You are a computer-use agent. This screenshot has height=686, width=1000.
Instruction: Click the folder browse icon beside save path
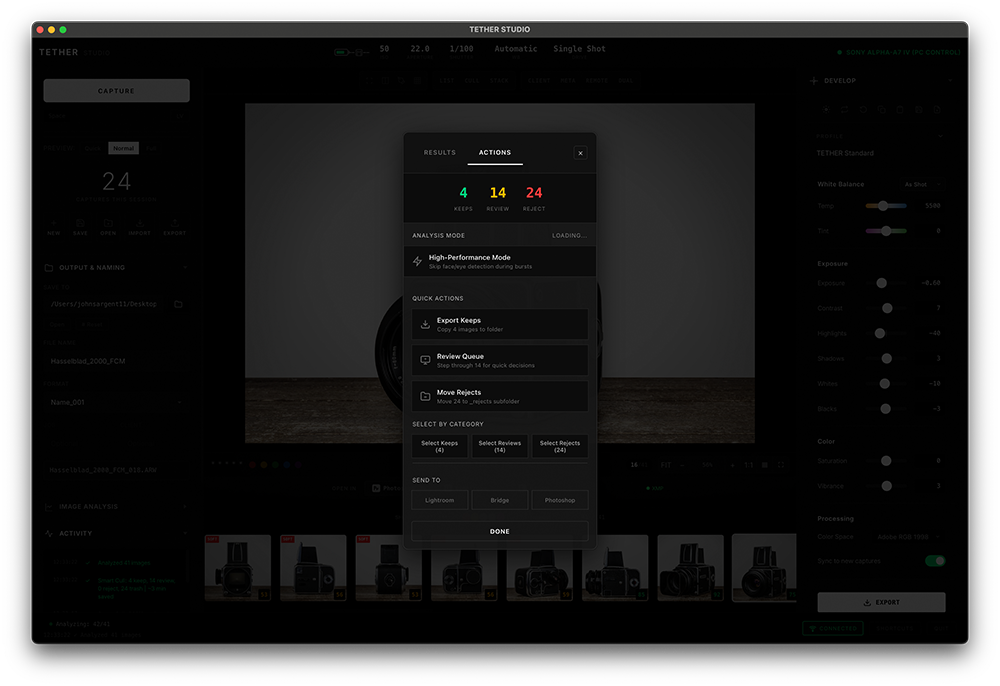pyautogui.click(x=178, y=304)
